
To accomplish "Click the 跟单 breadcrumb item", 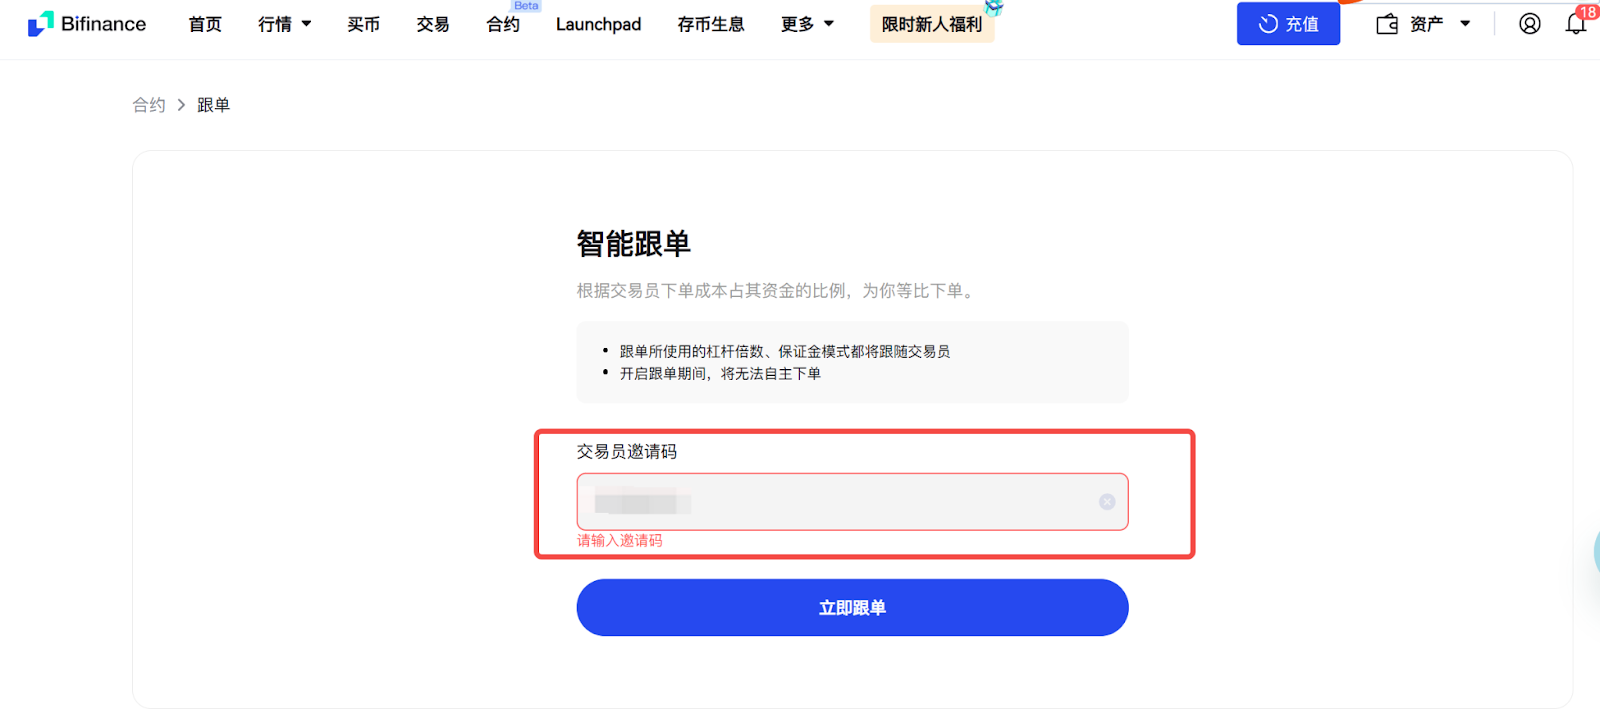I will tap(213, 105).
